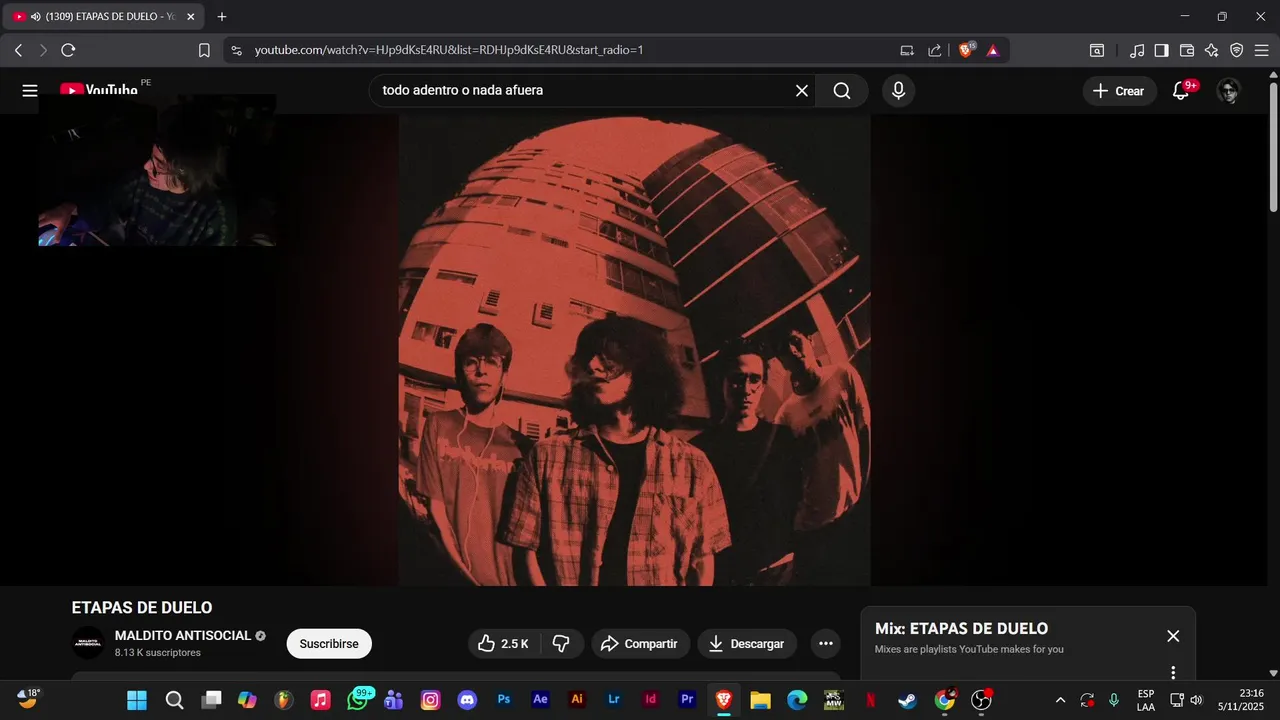Start voice search with microphone icon
1280x720 pixels.
[x=898, y=91]
